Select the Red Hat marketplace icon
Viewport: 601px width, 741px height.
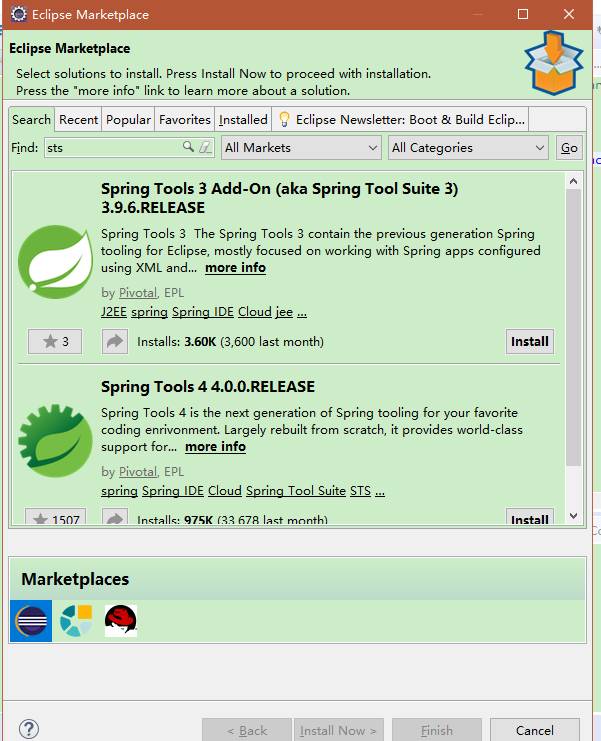pos(121,621)
